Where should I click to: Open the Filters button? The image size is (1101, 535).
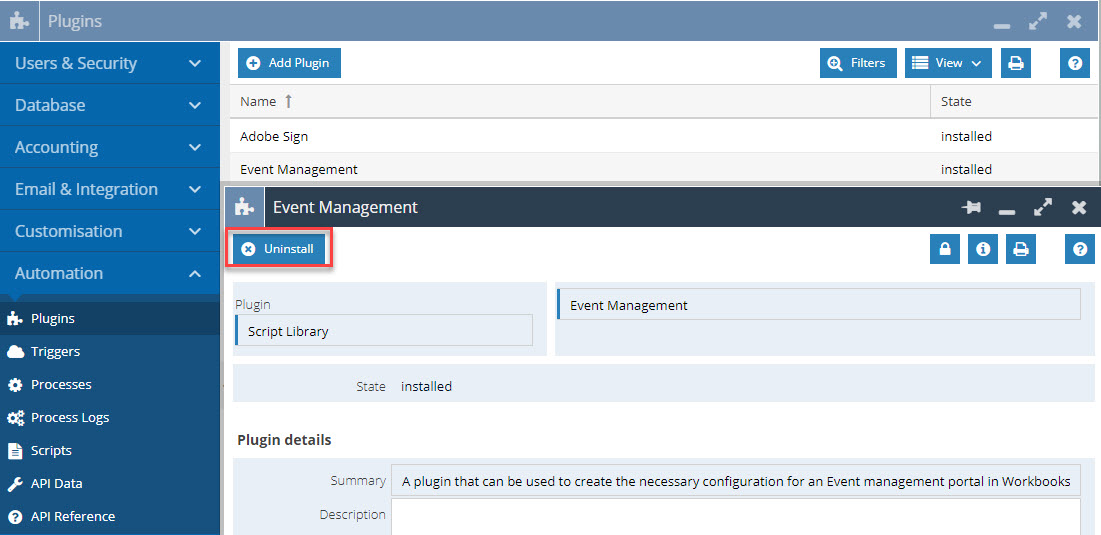858,63
